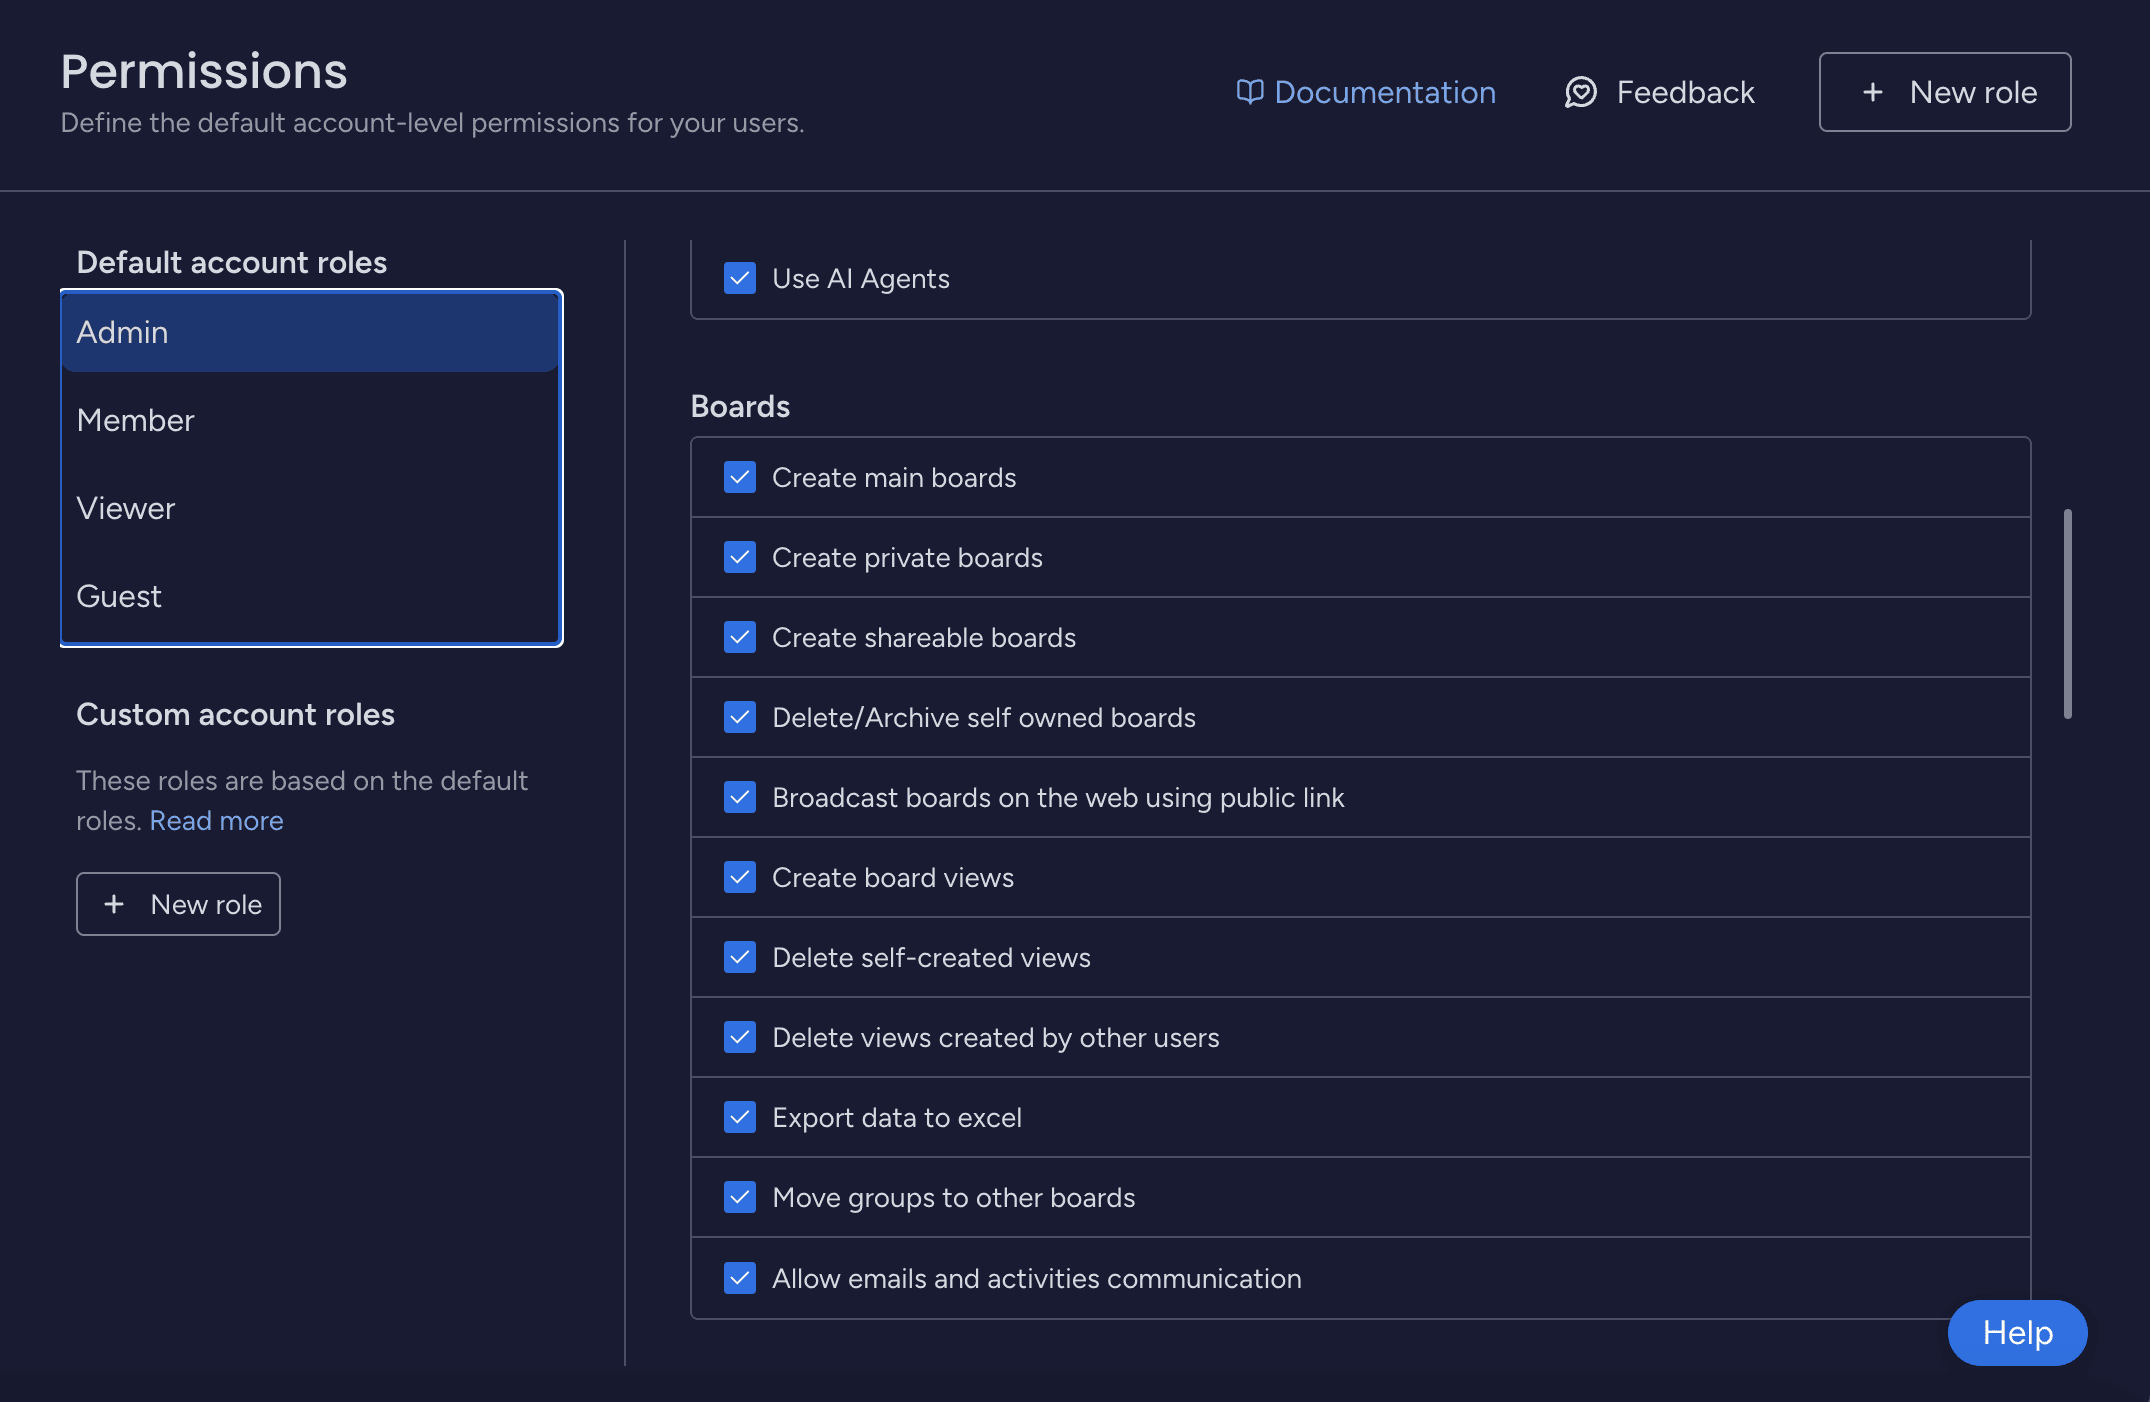Open the Feedback speech bubble icon

[x=1581, y=92]
